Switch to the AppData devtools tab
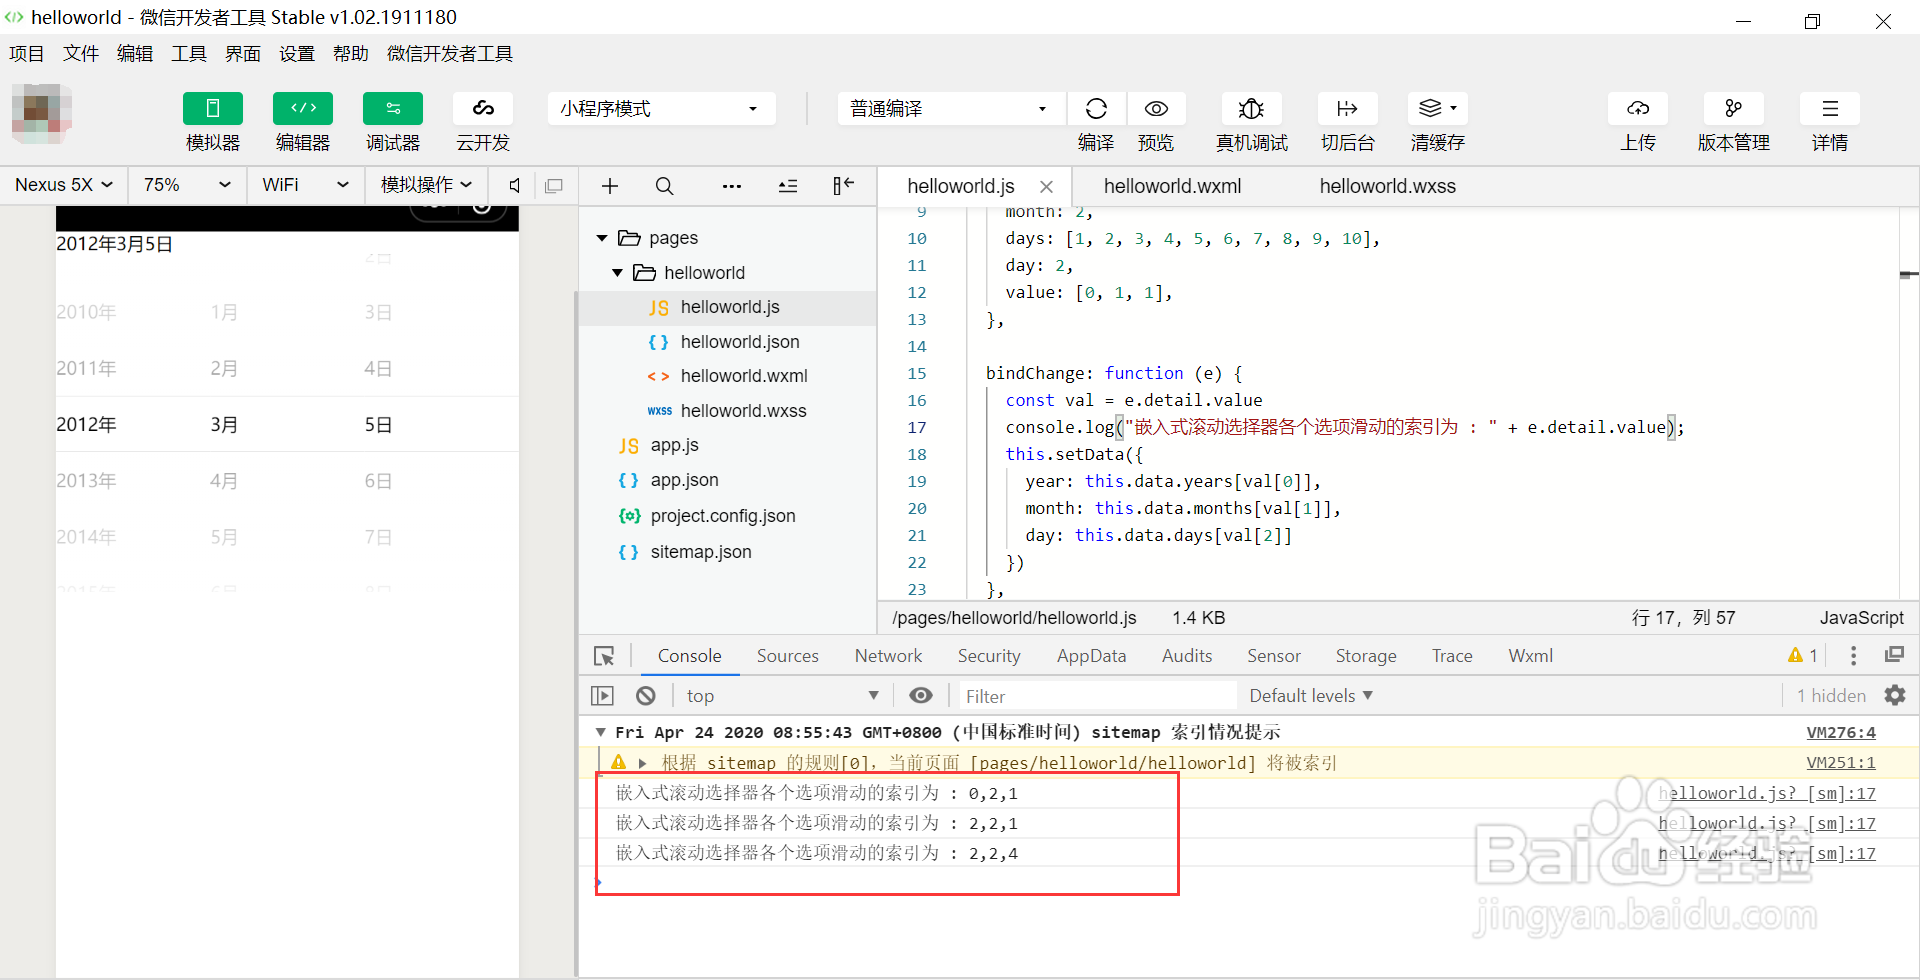Viewport: 1920px width, 980px height. coord(1091,656)
